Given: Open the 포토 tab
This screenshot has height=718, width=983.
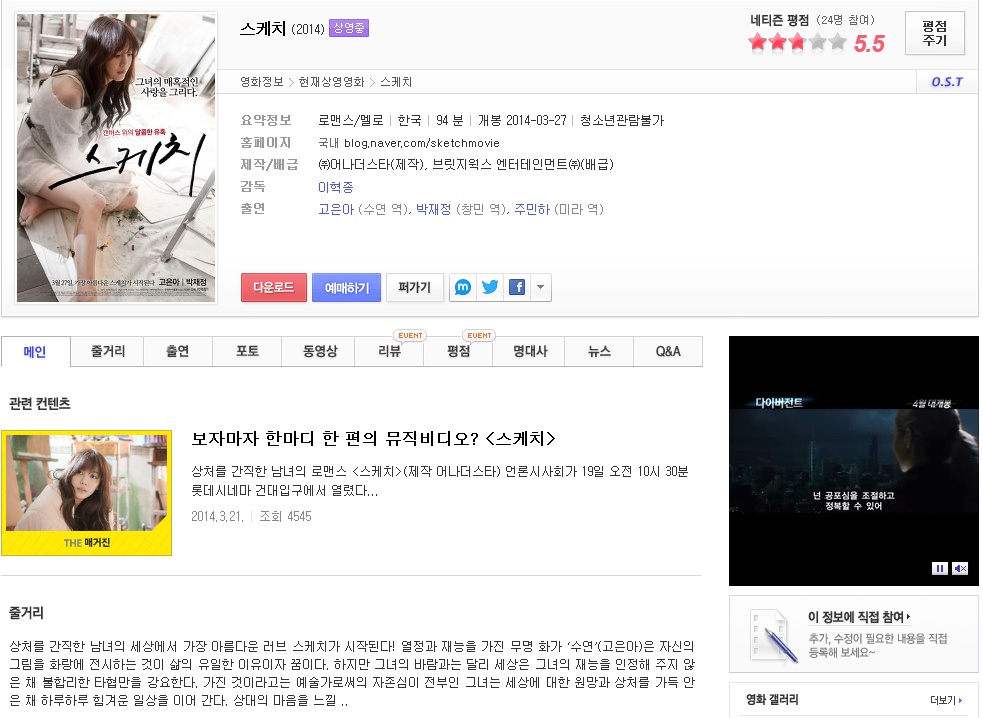Looking at the screenshot, I should coord(247,351).
